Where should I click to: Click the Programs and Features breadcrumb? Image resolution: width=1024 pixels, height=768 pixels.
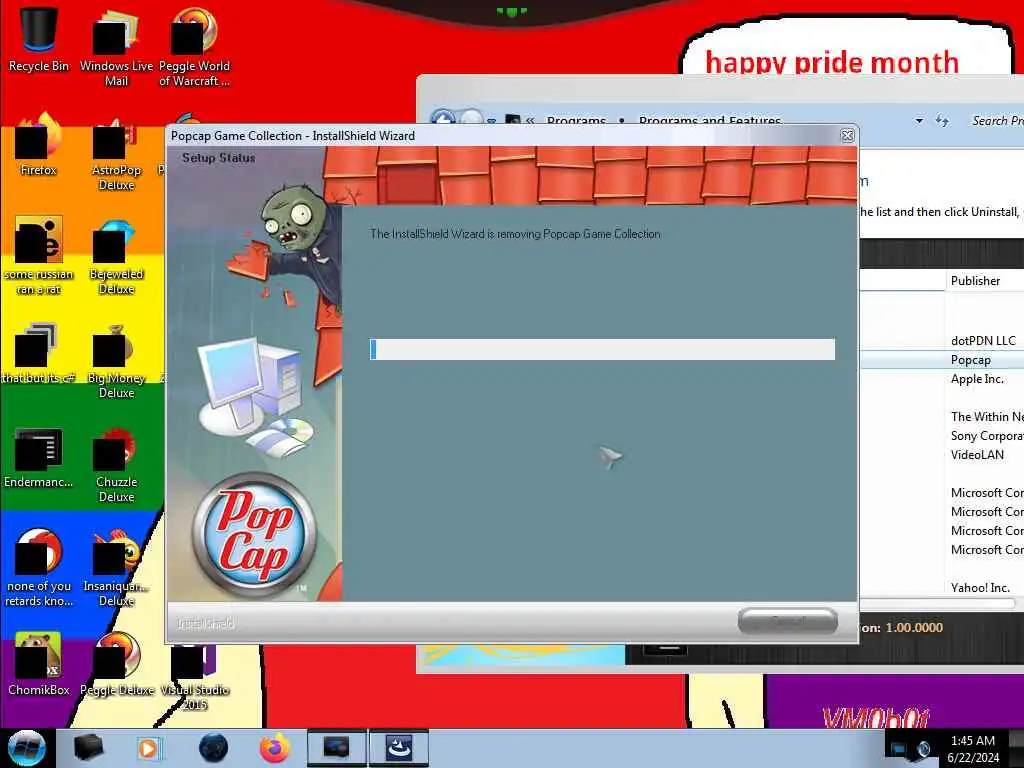(x=710, y=121)
